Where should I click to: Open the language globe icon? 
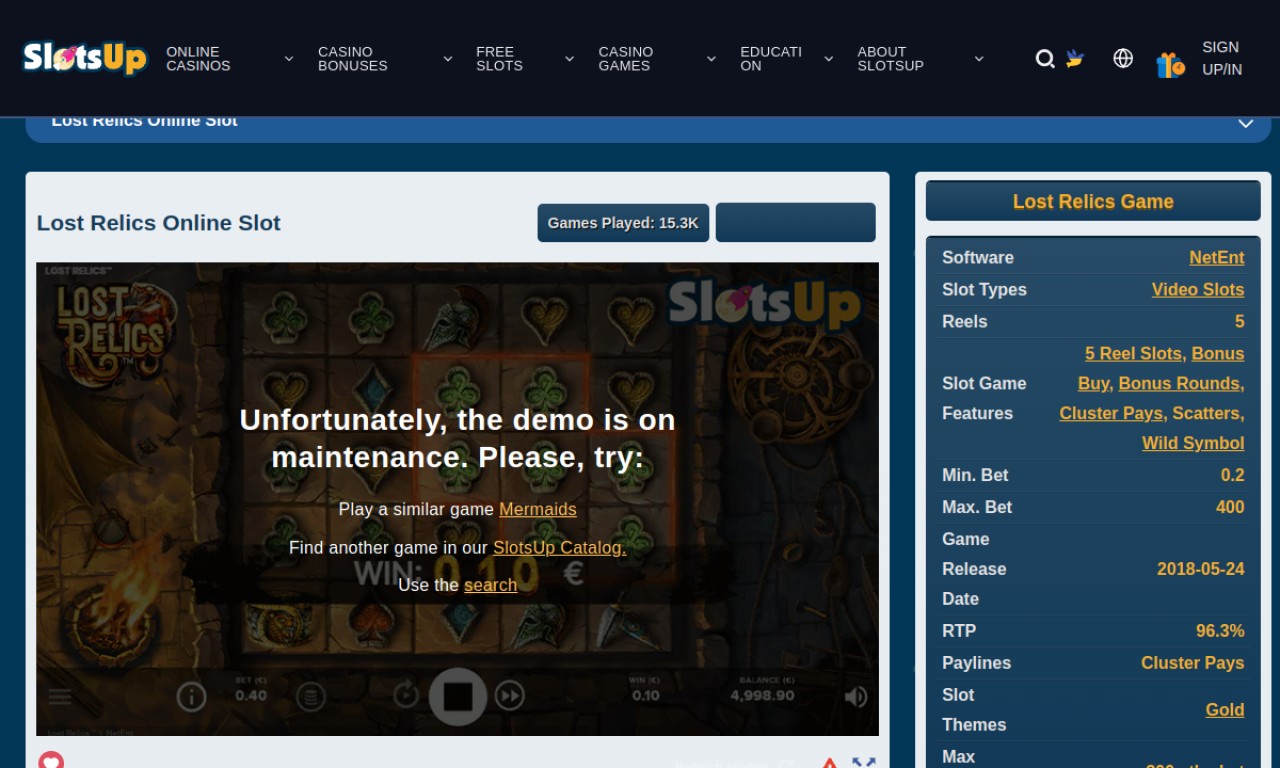coord(1123,58)
